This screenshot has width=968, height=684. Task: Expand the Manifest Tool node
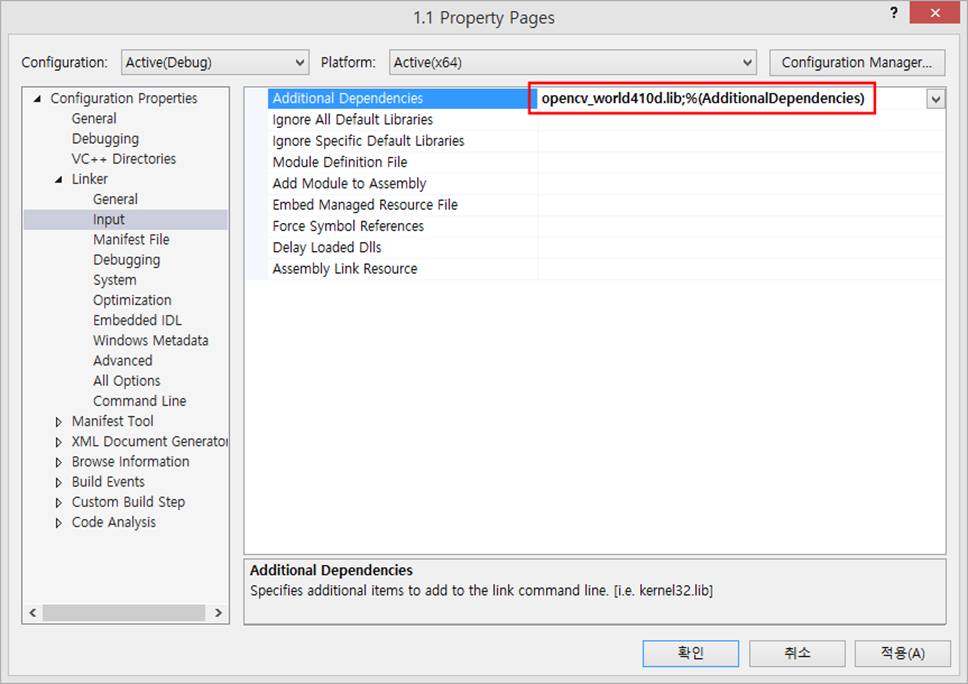pos(59,422)
